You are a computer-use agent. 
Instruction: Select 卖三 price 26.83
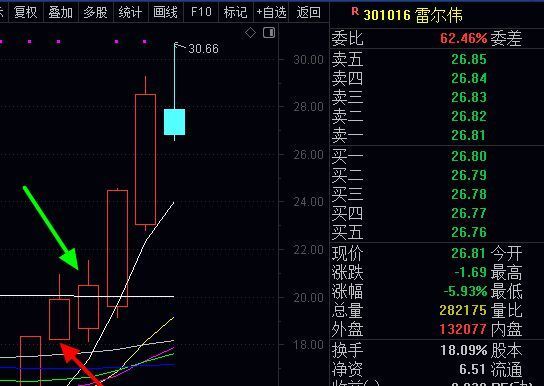(x=469, y=97)
